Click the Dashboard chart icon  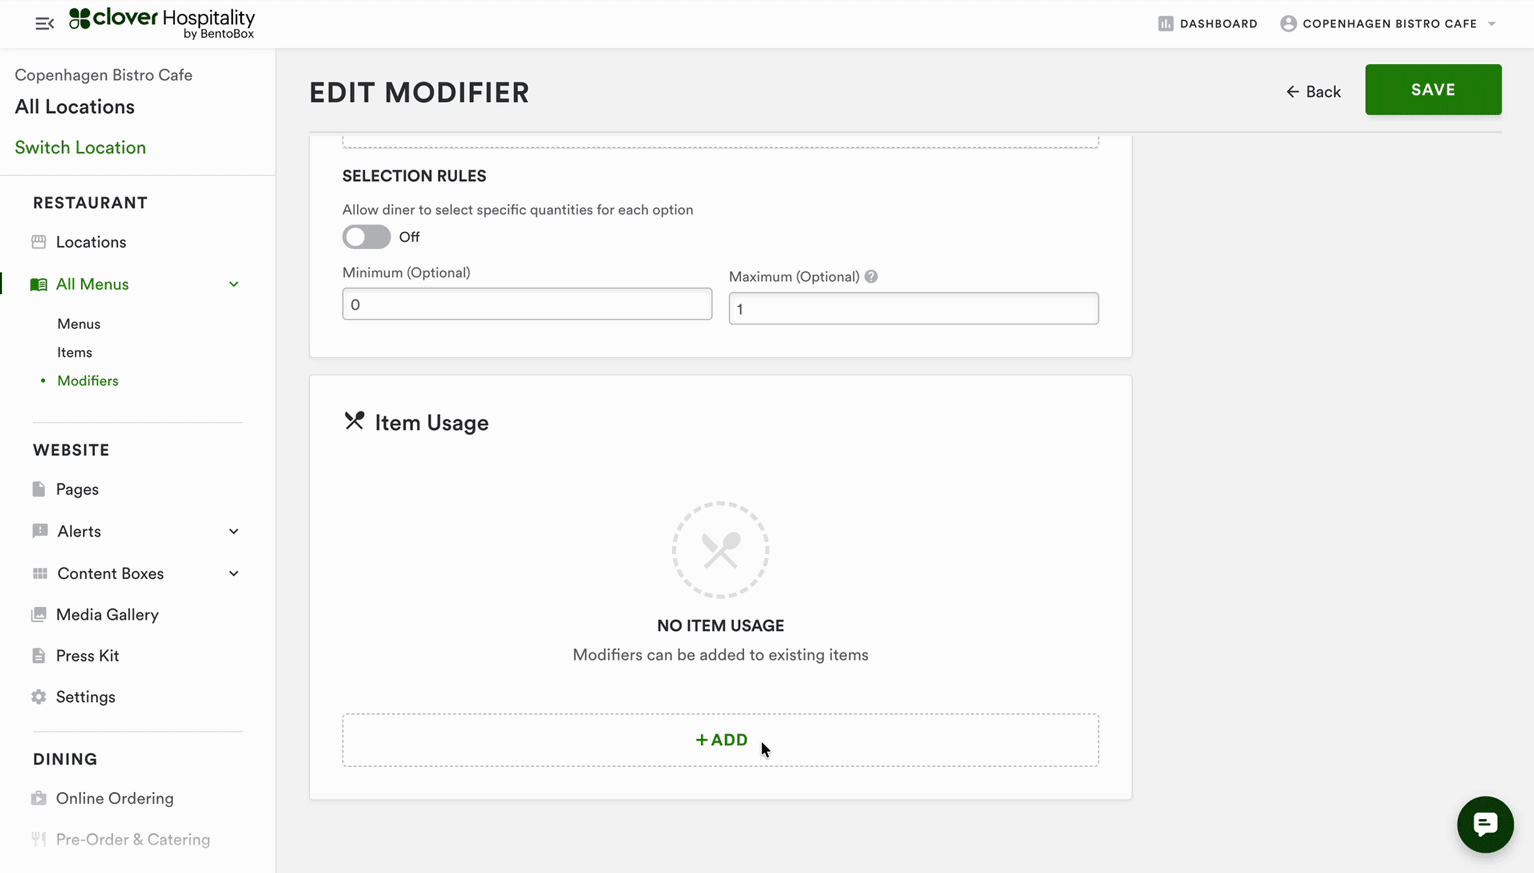[x=1165, y=23]
